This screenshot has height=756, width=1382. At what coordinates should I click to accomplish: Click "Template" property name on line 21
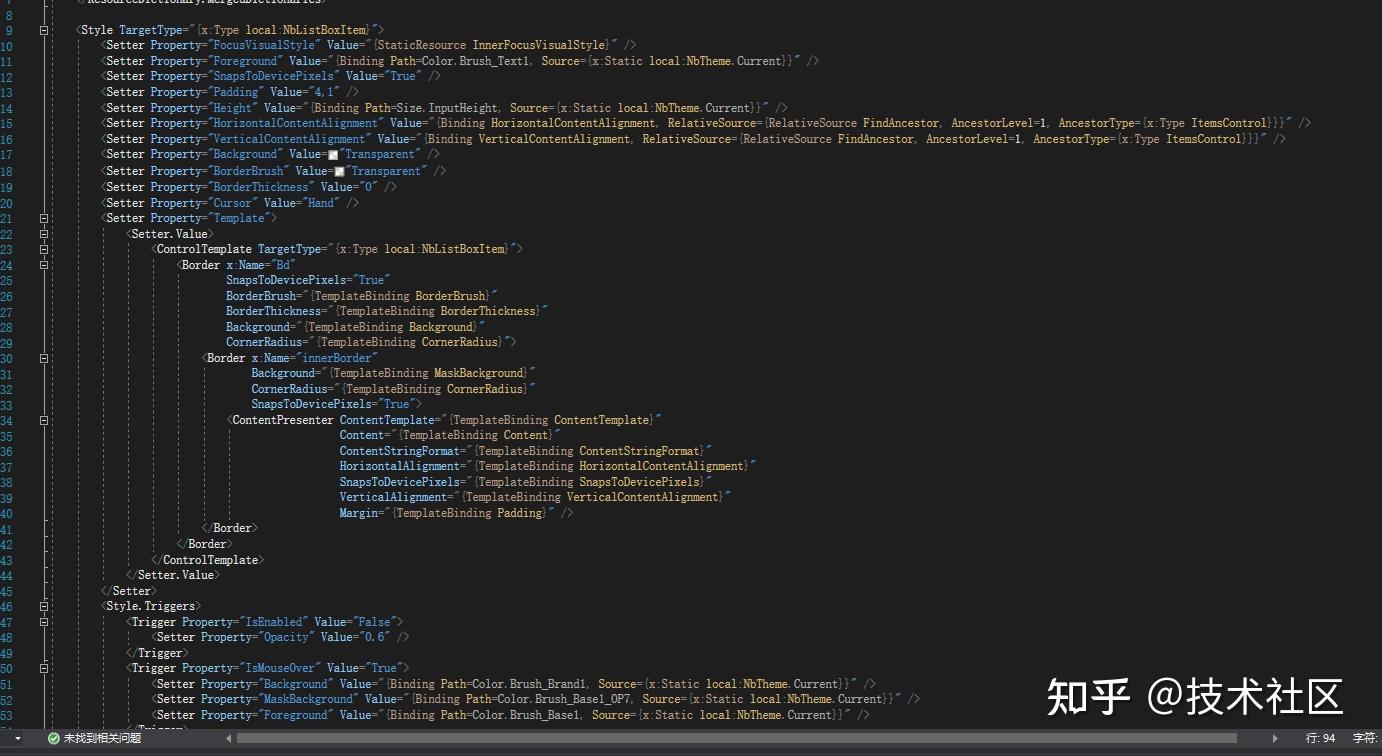(239, 218)
